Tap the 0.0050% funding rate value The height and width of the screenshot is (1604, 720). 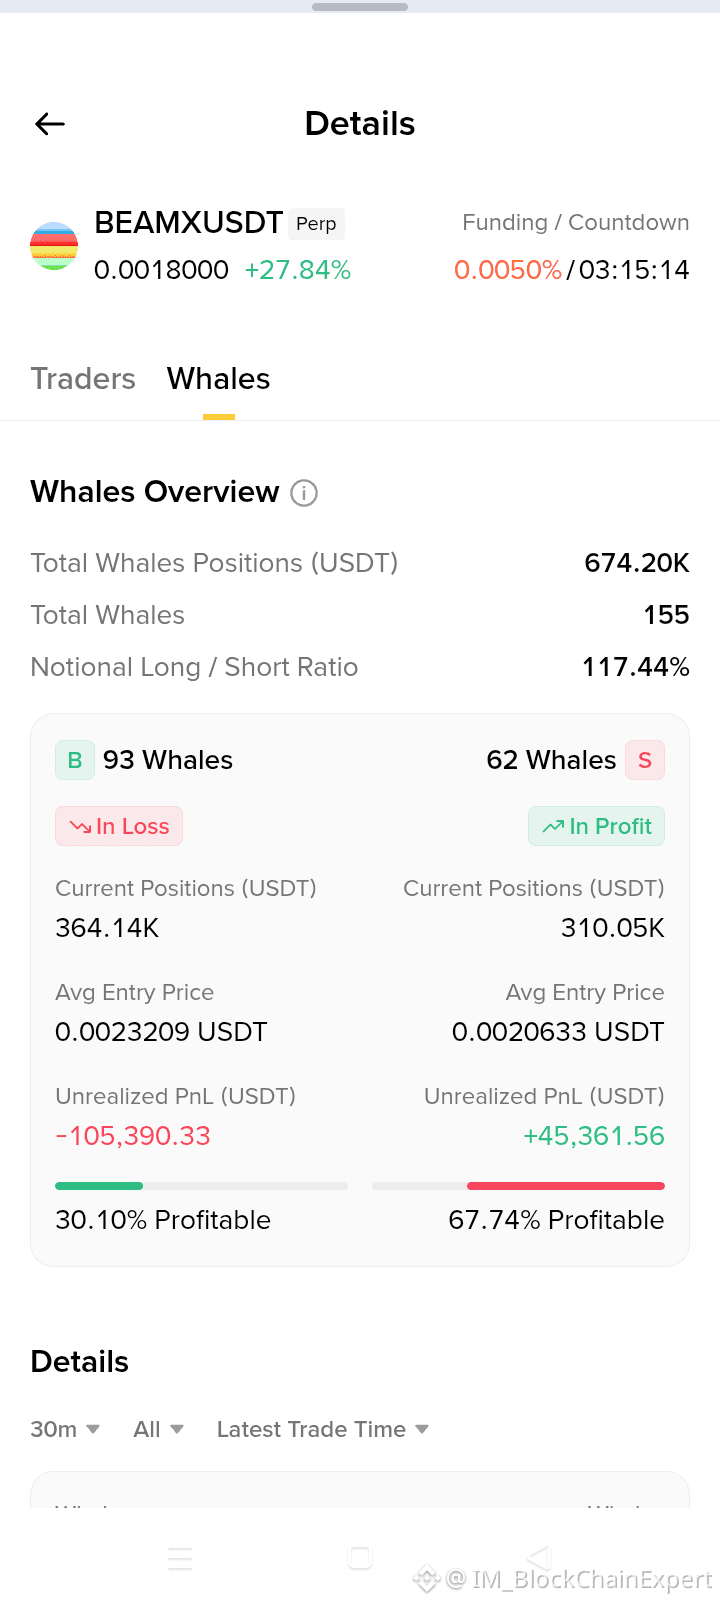click(508, 270)
